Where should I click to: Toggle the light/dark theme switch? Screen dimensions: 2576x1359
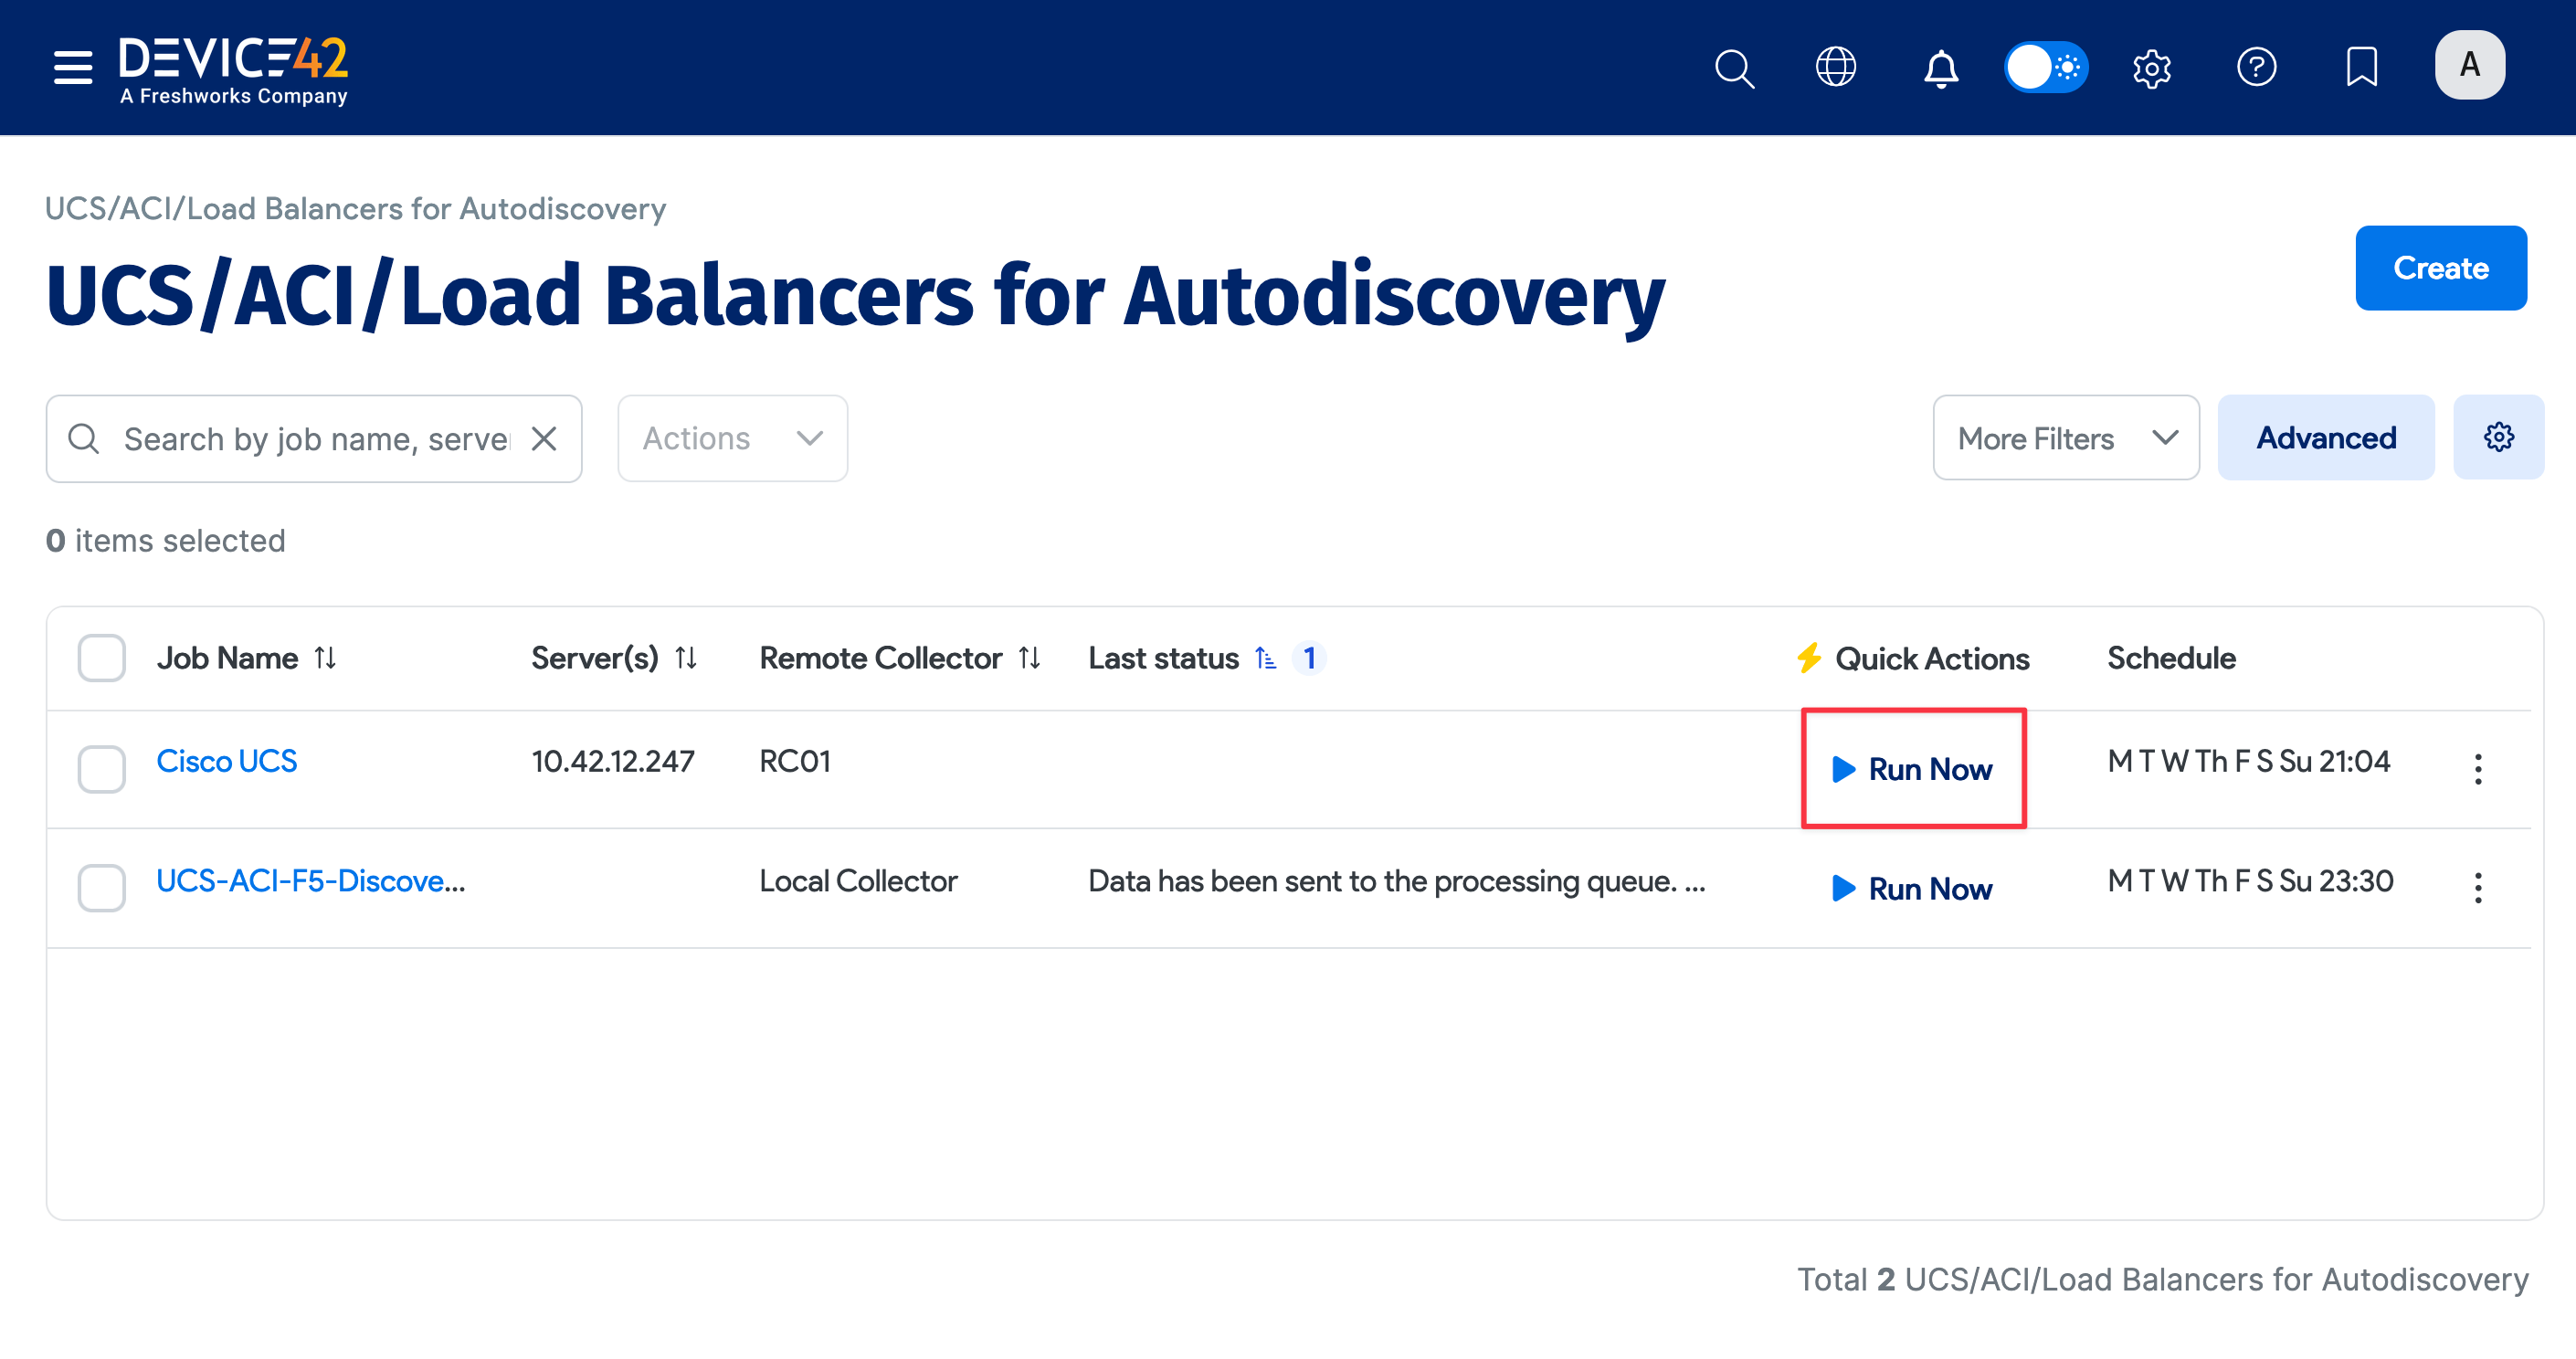[2046, 67]
